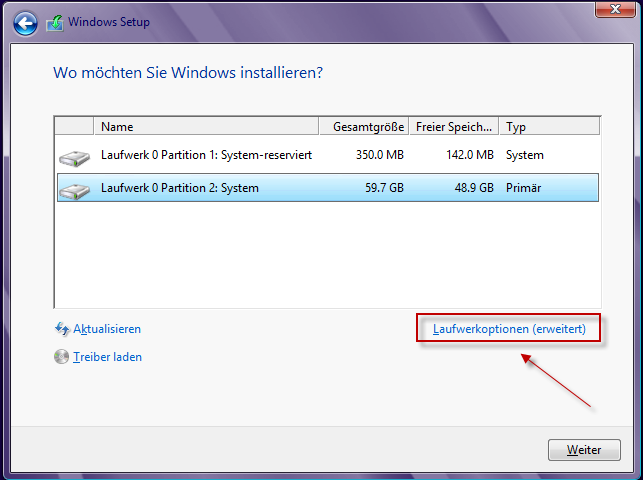
Task: Open the Aktualisieren link
Action: click(x=107, y=329)
